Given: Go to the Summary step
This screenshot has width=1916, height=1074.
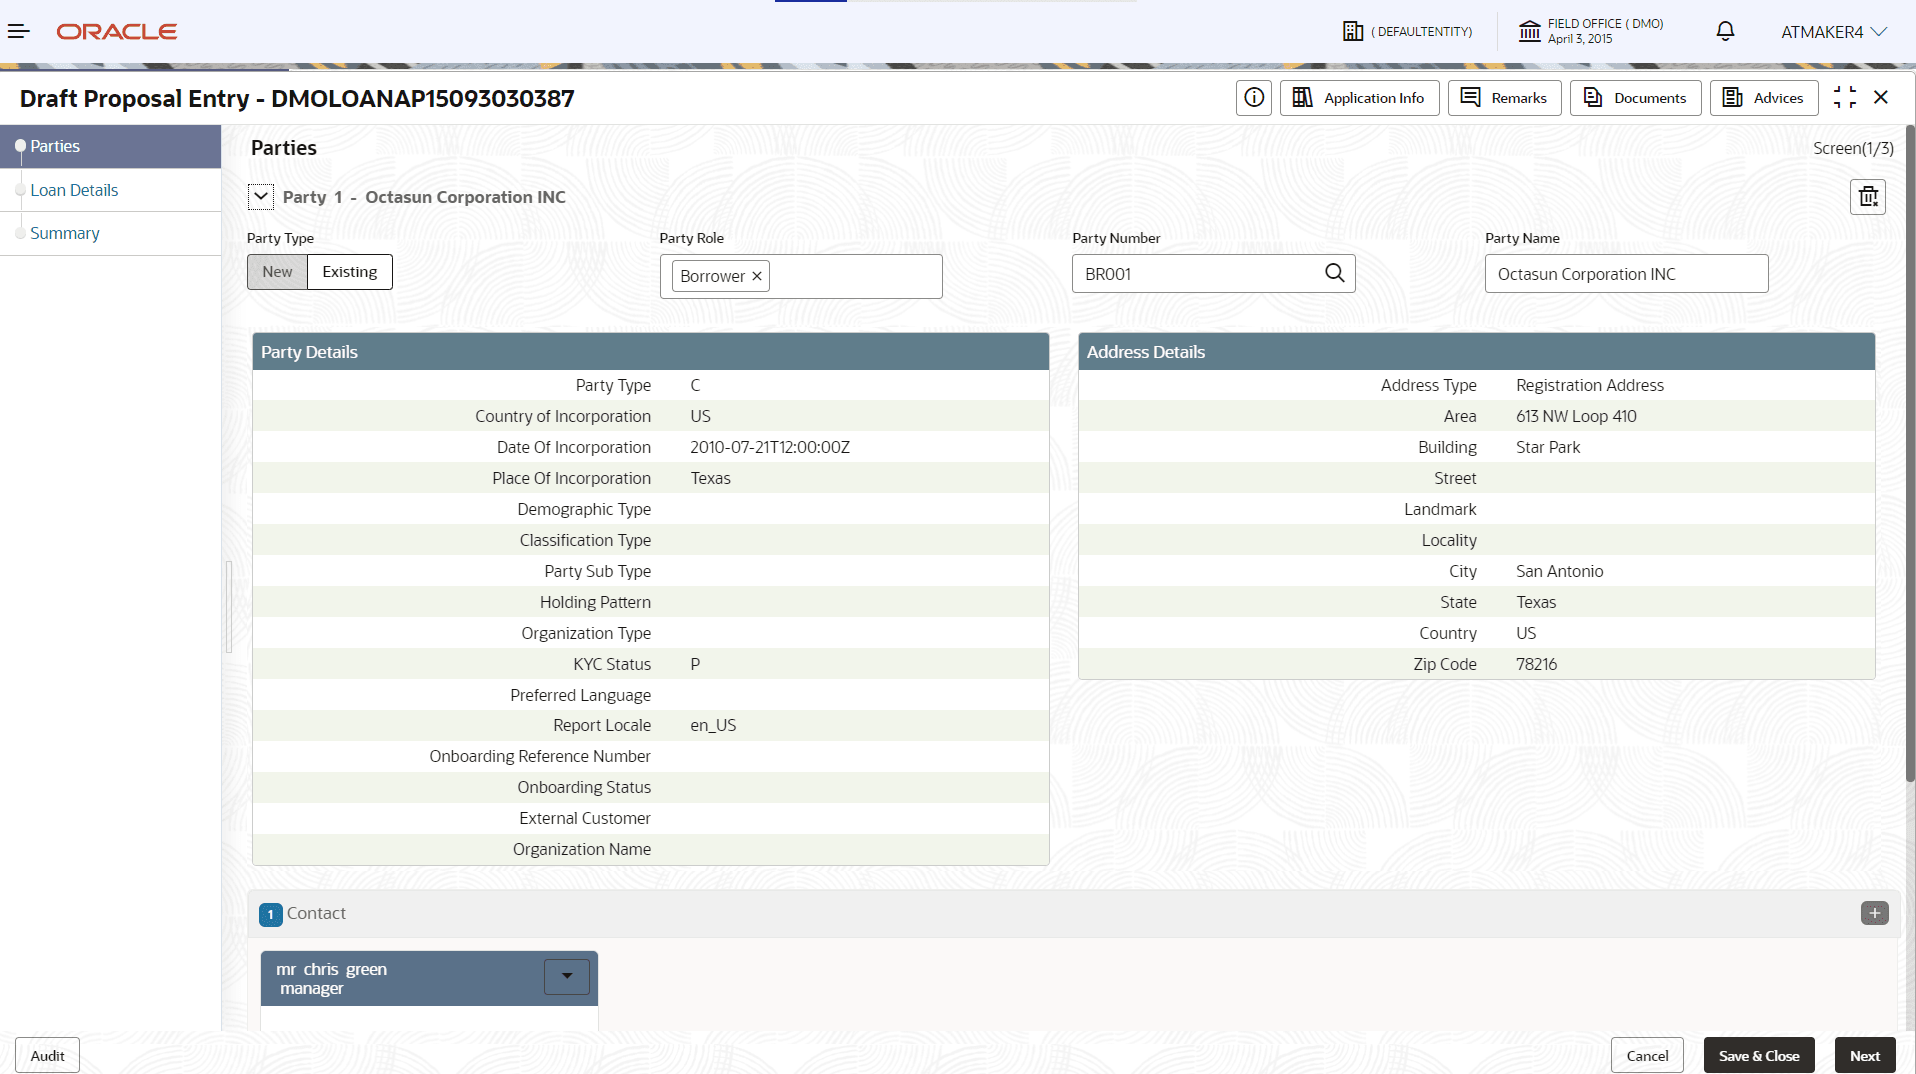Looking at the screenshot, I should coord(110,233).
